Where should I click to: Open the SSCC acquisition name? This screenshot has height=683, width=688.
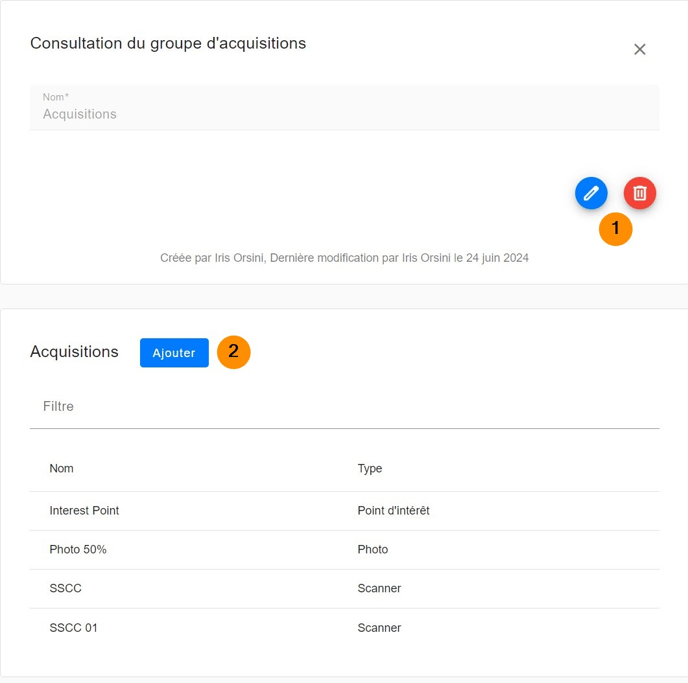[x=66, y=588]
